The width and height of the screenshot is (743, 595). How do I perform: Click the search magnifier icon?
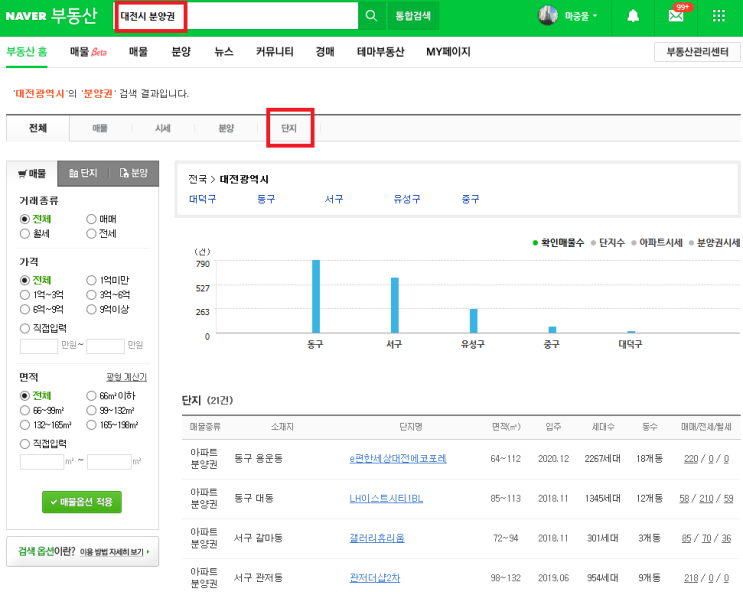point(371,16)
